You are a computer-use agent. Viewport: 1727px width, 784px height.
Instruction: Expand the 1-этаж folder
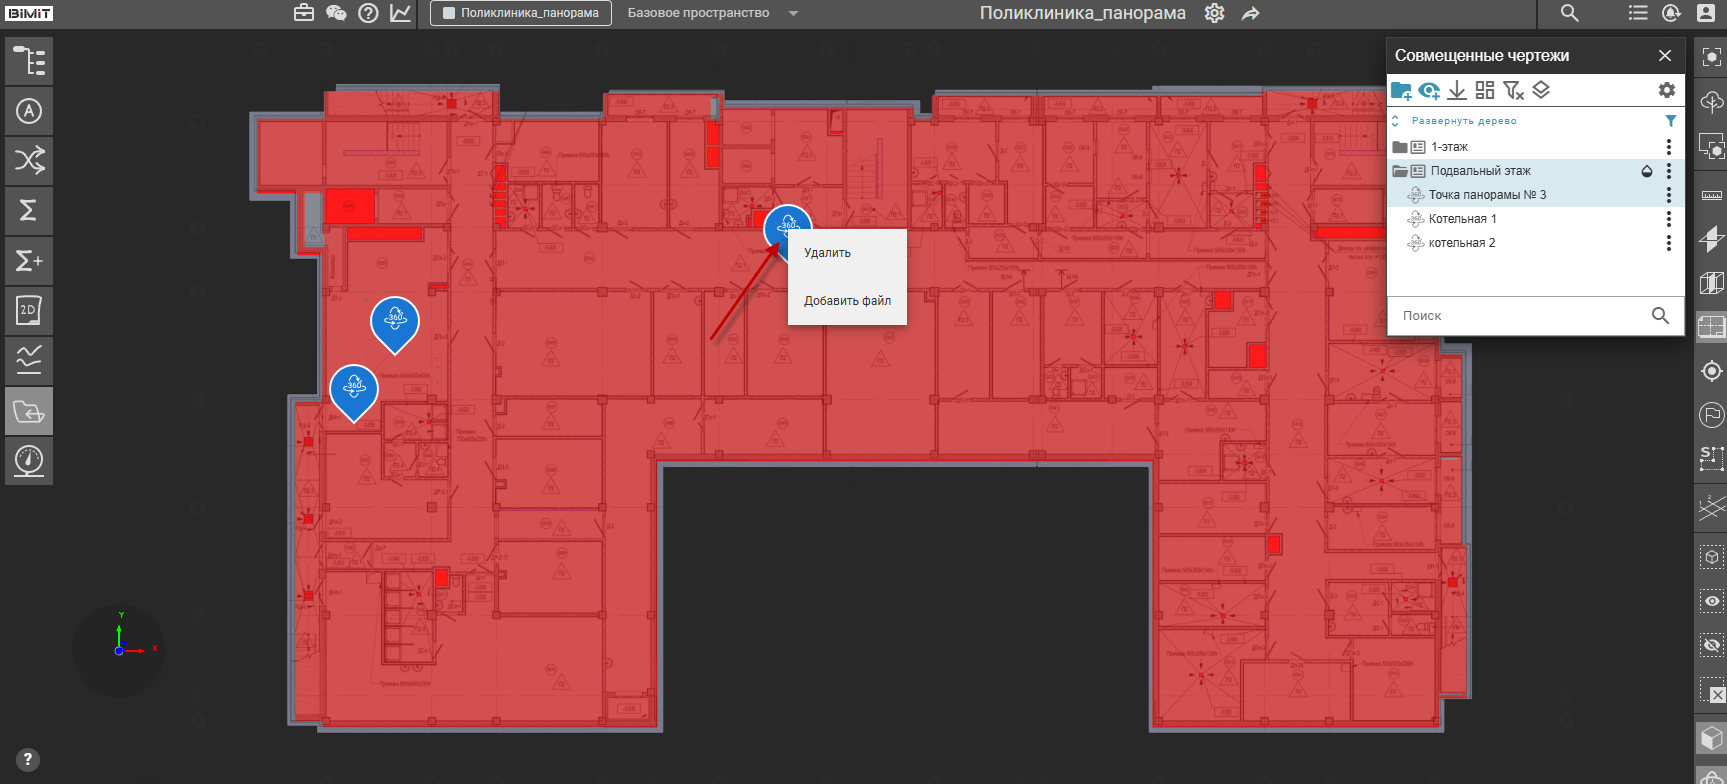[1400, 147]
